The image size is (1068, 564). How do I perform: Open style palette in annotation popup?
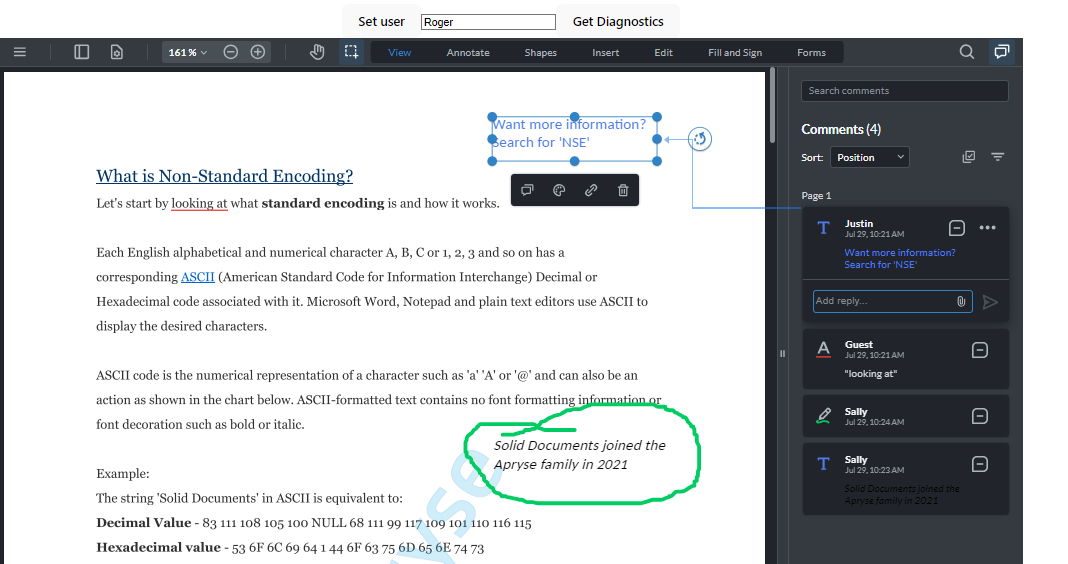[x=559, y=190]
